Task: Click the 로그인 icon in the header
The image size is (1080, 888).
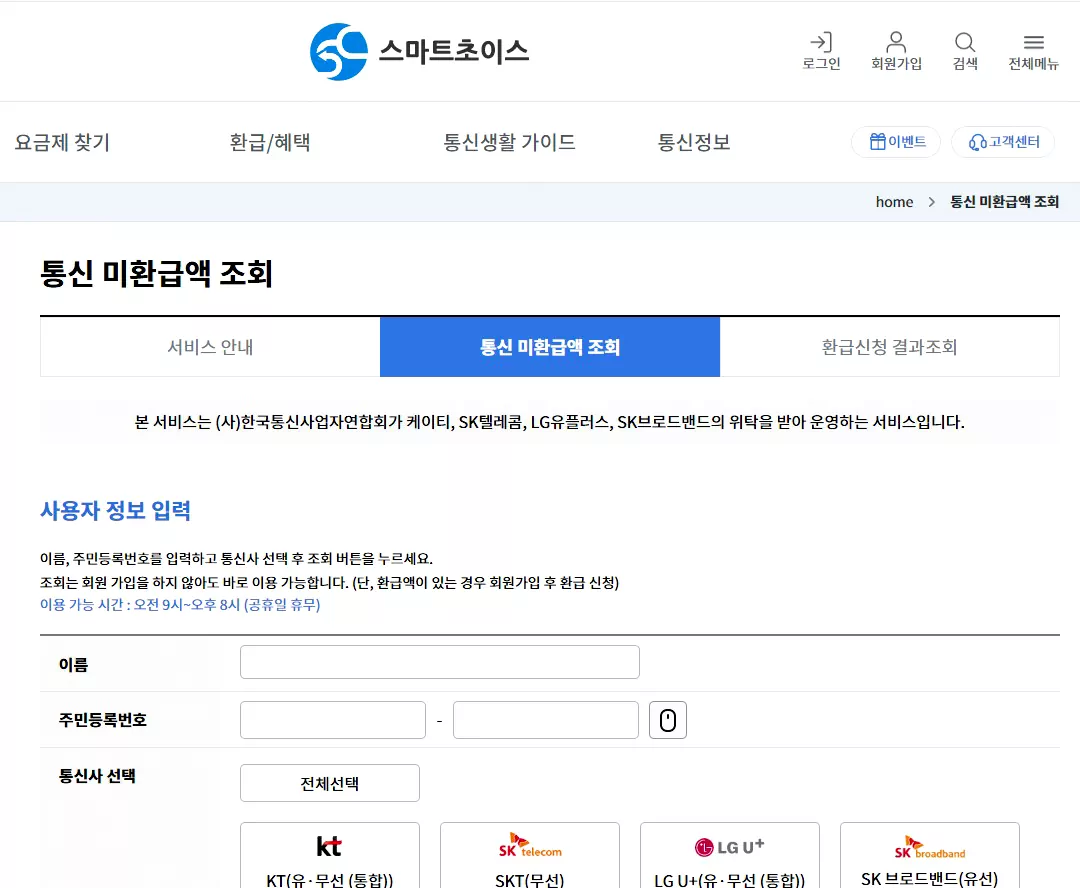Action: [821, 52]
